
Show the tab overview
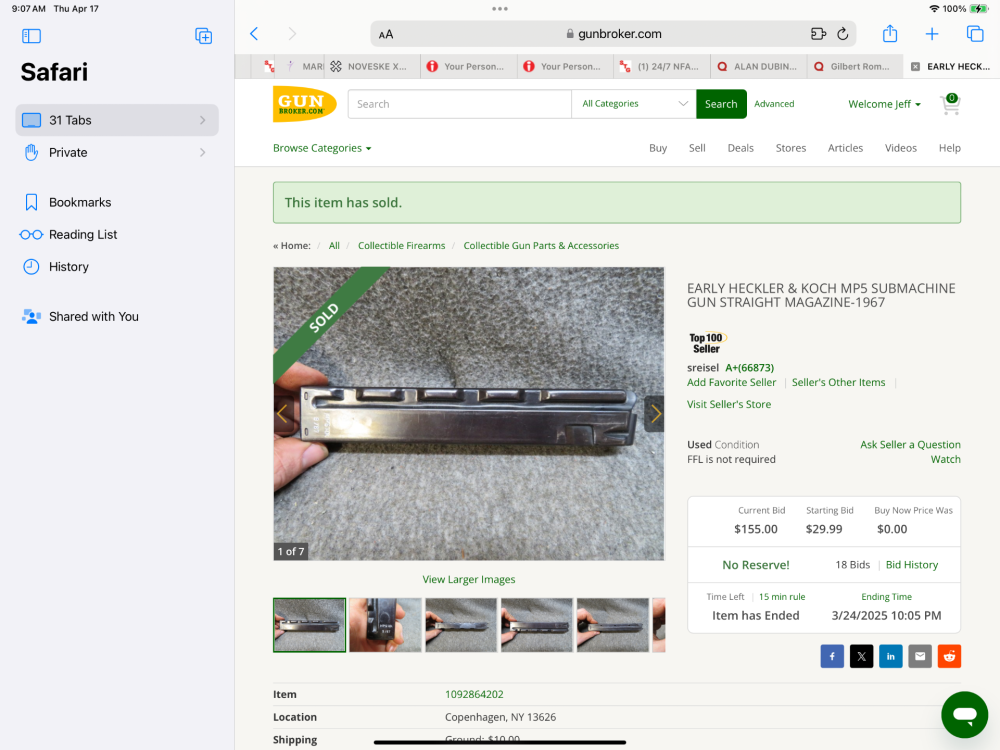click(x=975, y=34)
